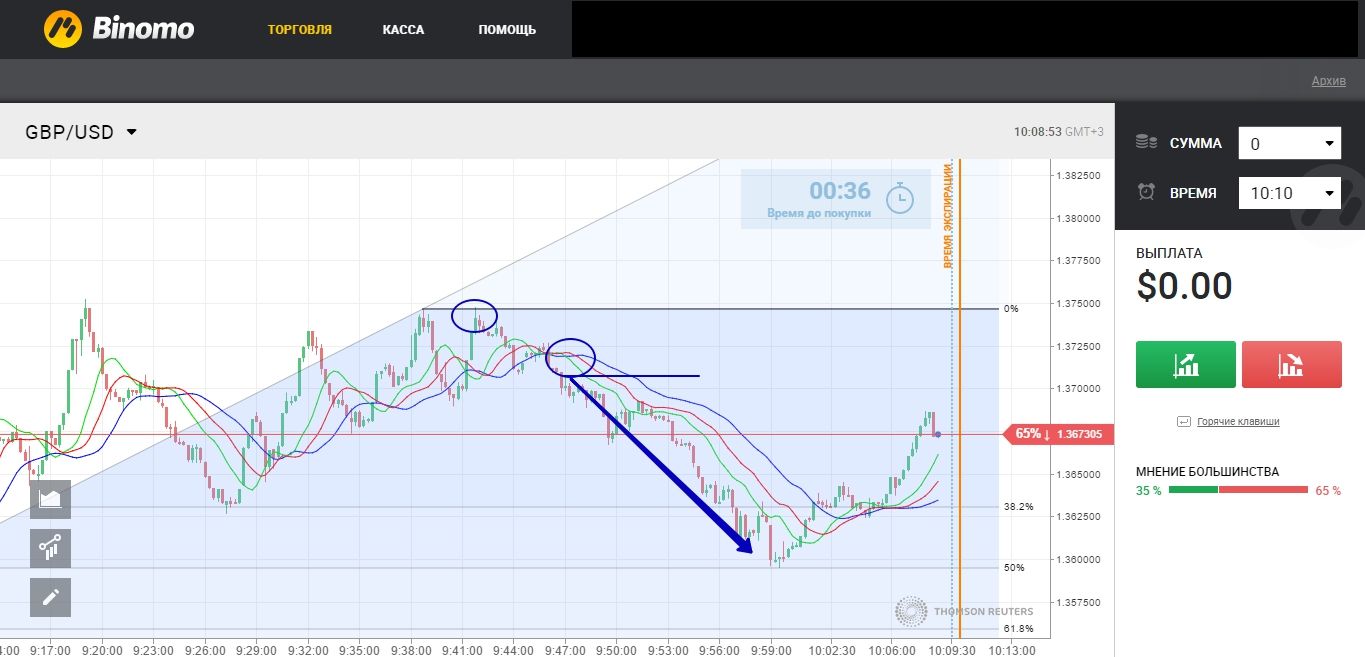Click the red put (down) trade button

coord(1291,364)
